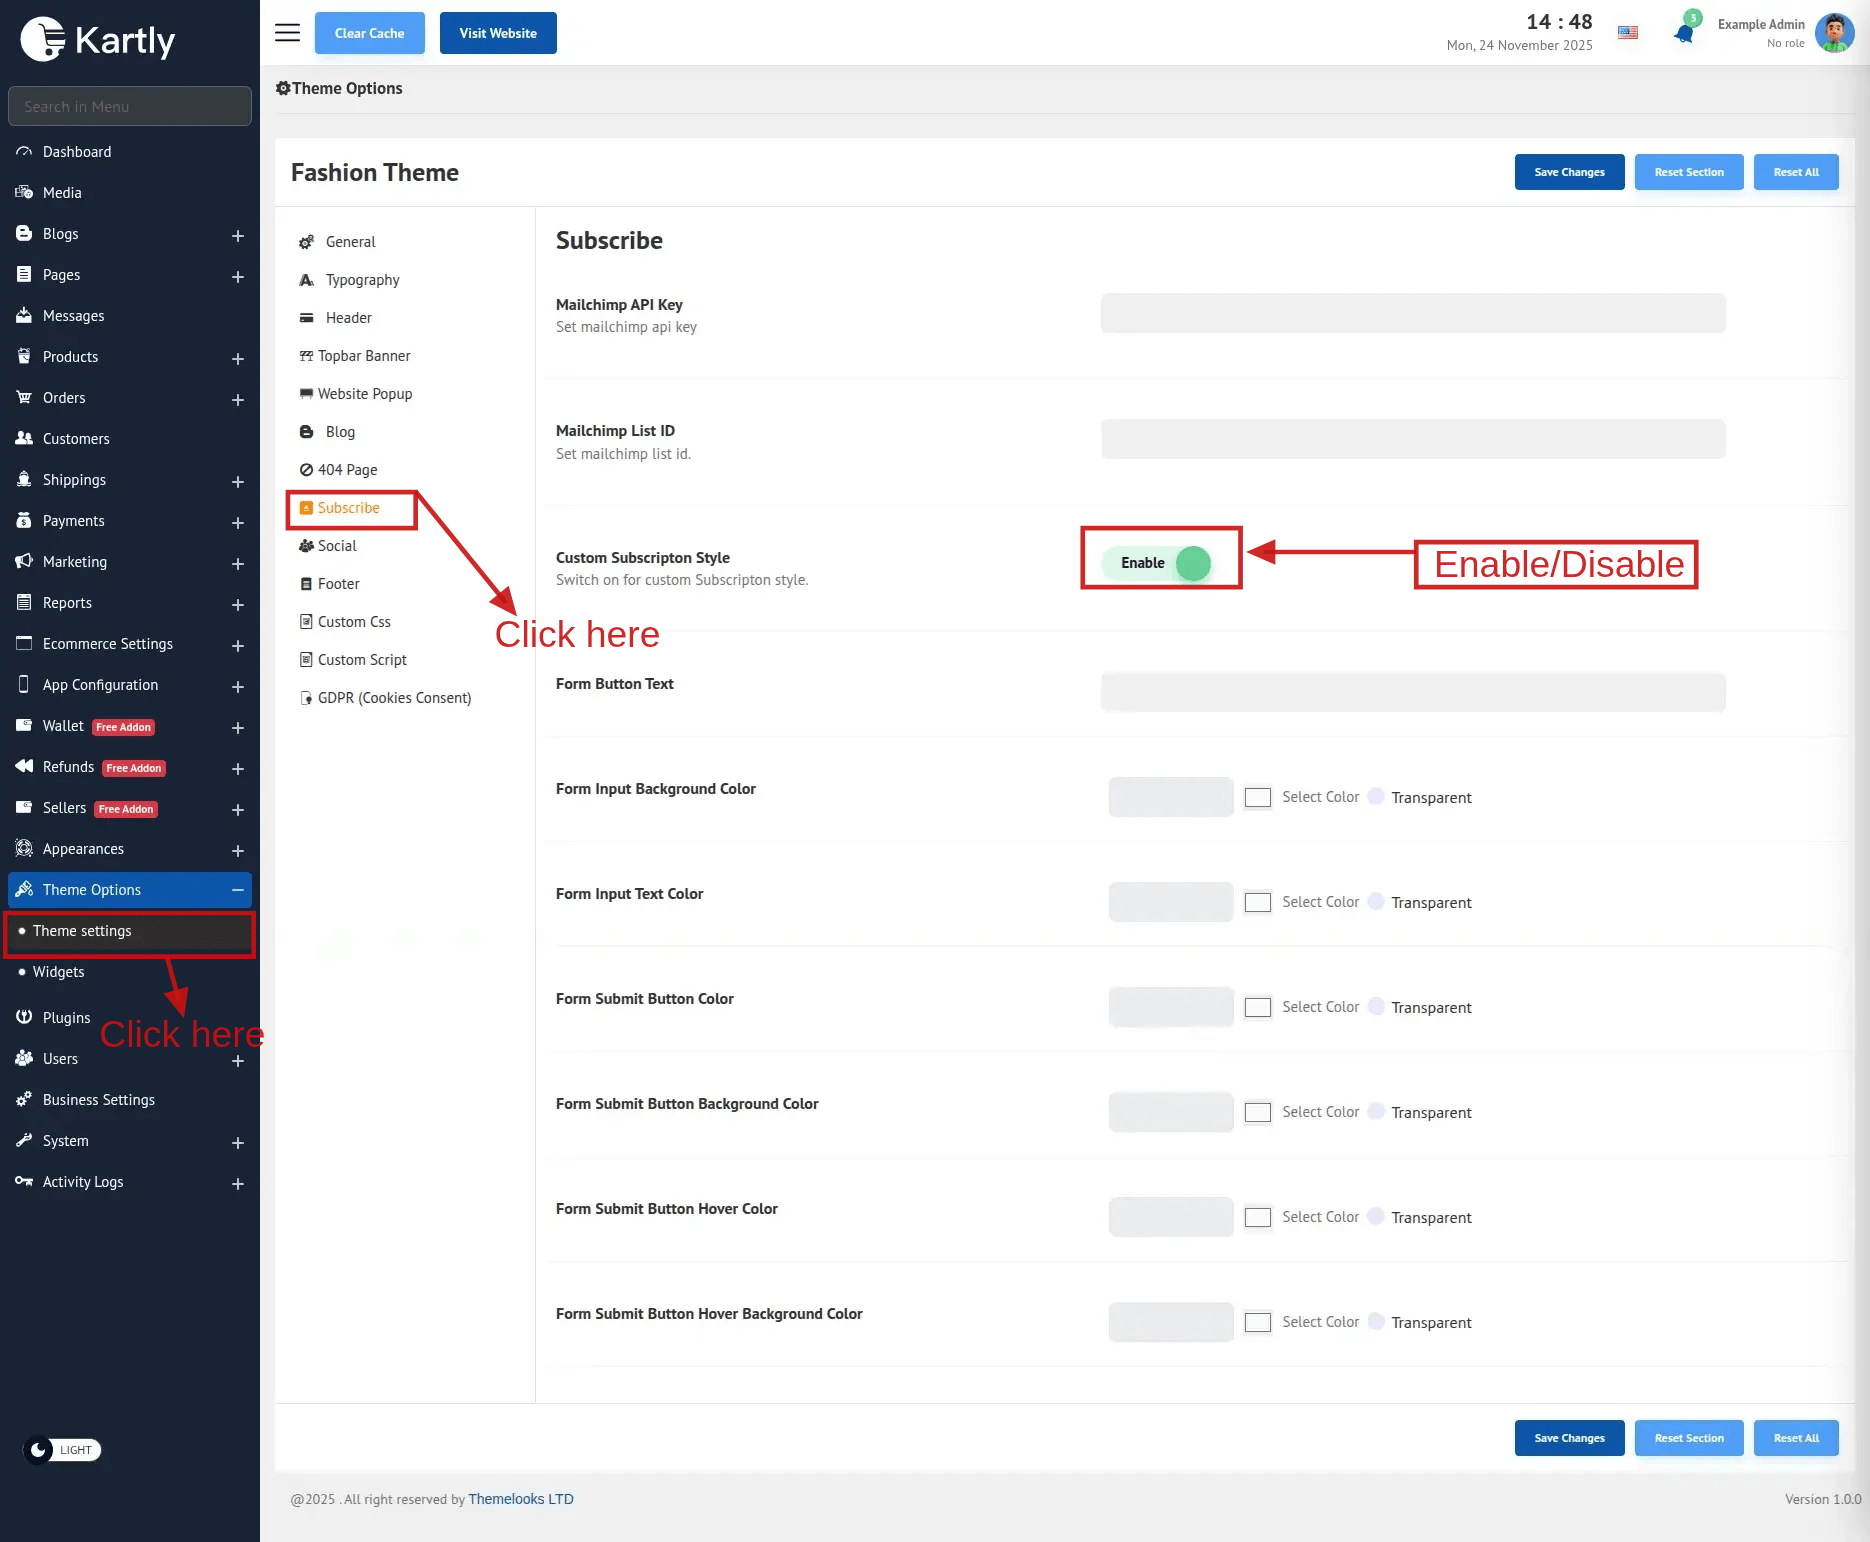Viewport: 1870px width, 1542px height.
Task: Click the hamburger menu icon
Action: tap(287, 33)
